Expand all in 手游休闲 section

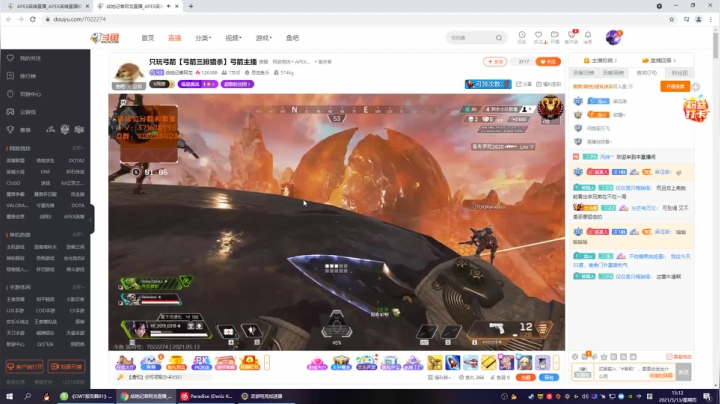point(78,287)
